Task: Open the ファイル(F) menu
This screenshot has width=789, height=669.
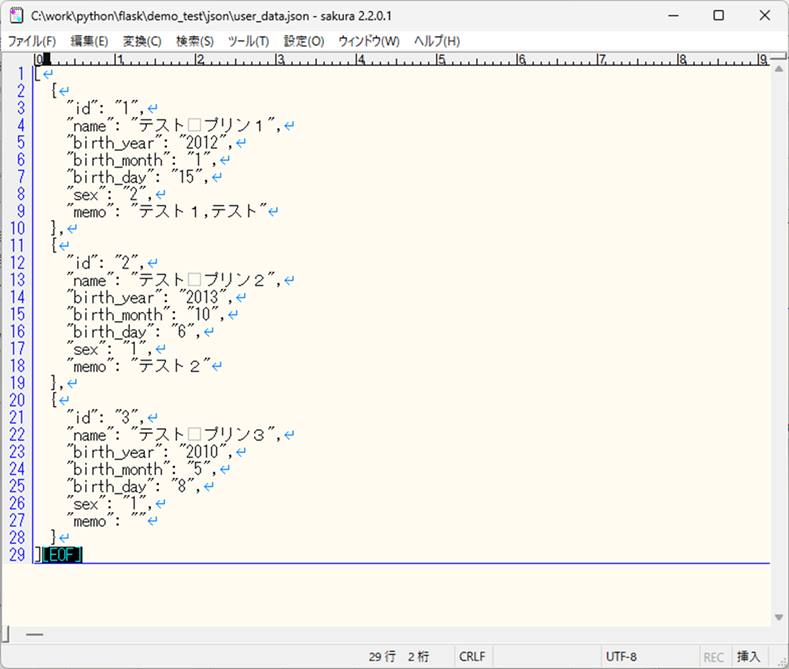Action: tap(32, 41)
